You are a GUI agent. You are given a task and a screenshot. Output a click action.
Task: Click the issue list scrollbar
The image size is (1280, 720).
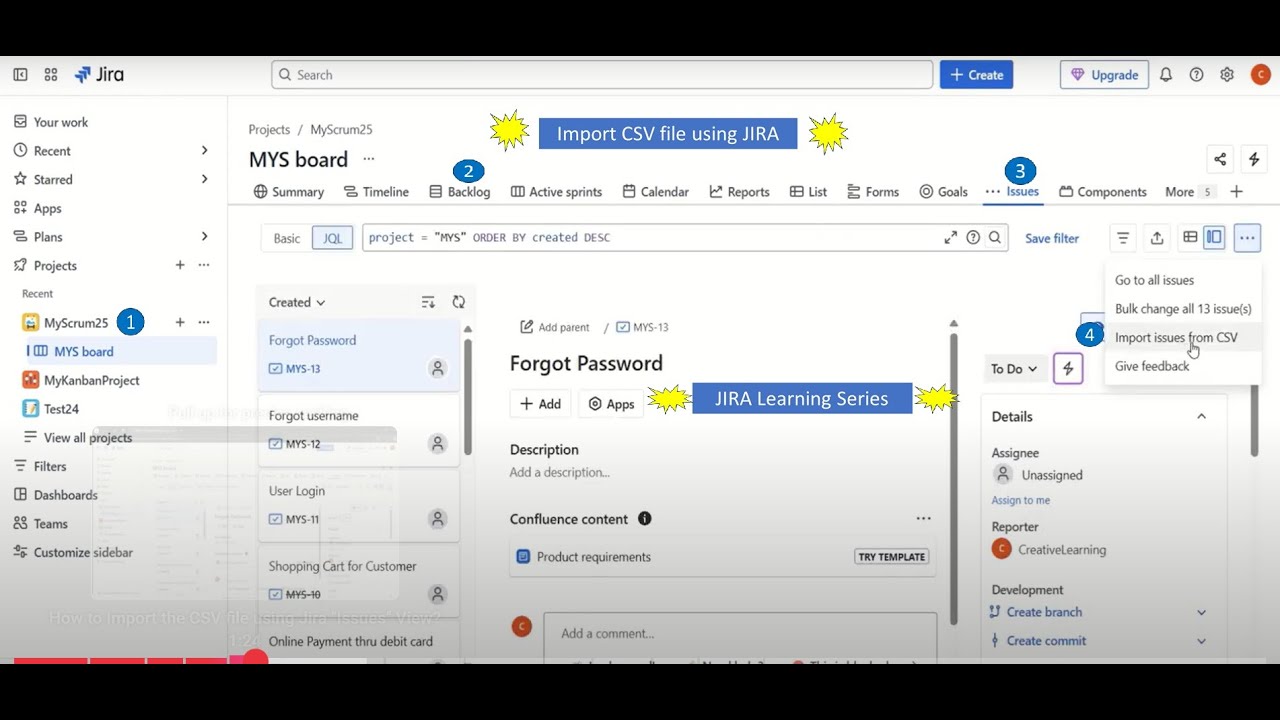(467, 395)
